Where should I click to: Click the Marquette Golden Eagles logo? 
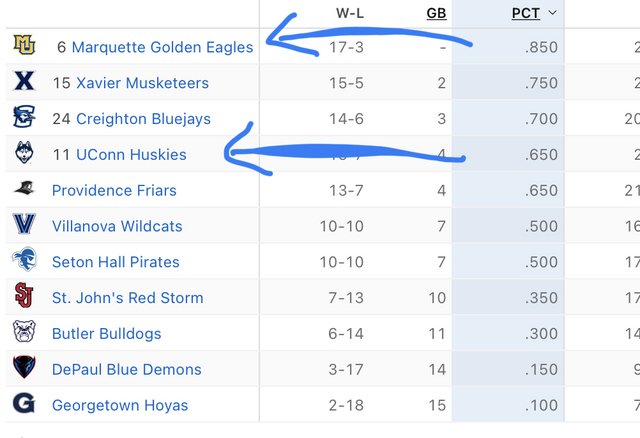[24, 45]
